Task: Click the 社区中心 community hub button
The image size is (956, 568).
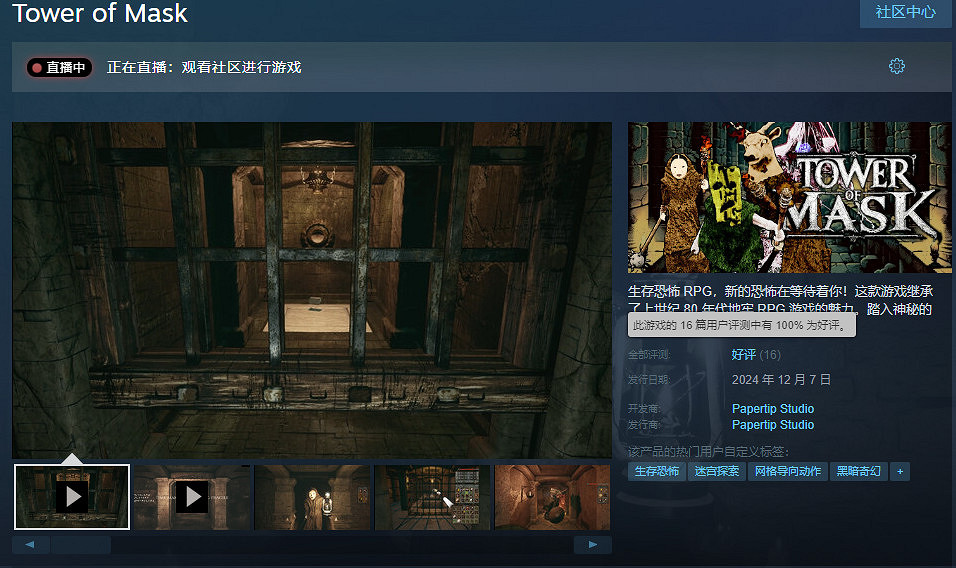Action: click(x=905, y=12)
